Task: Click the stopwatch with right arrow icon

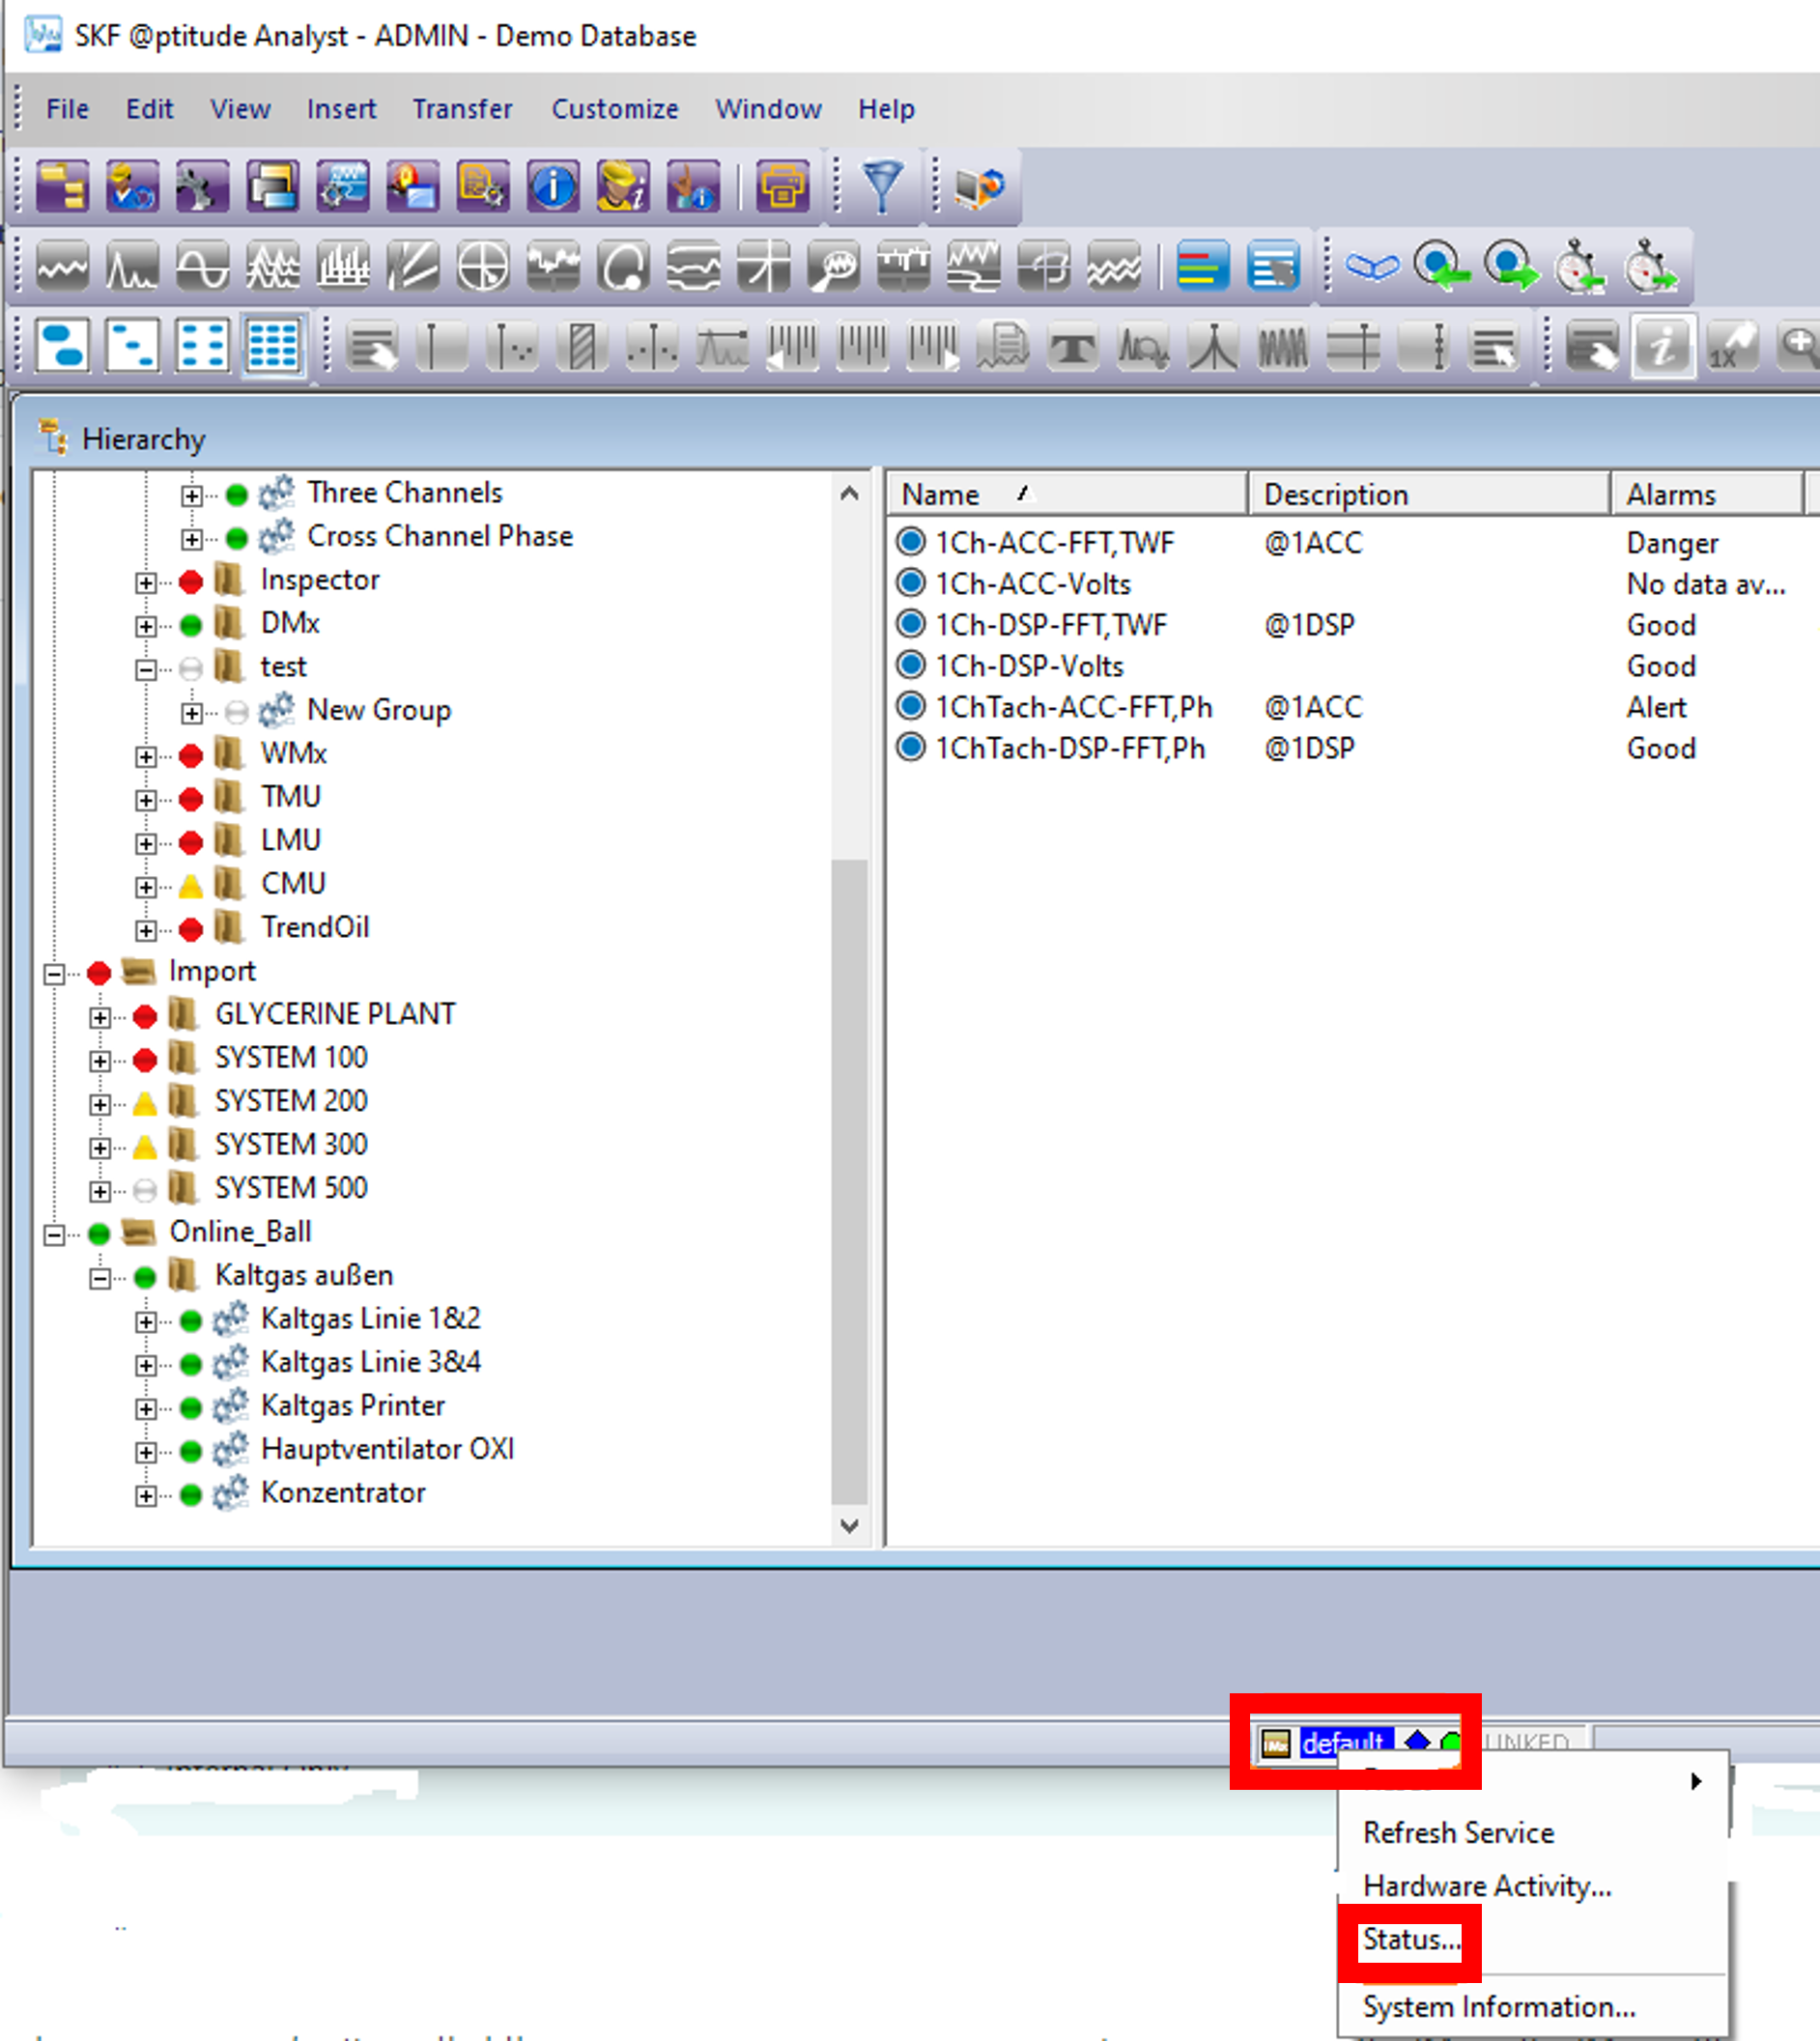Action: tap(1650, 267)
